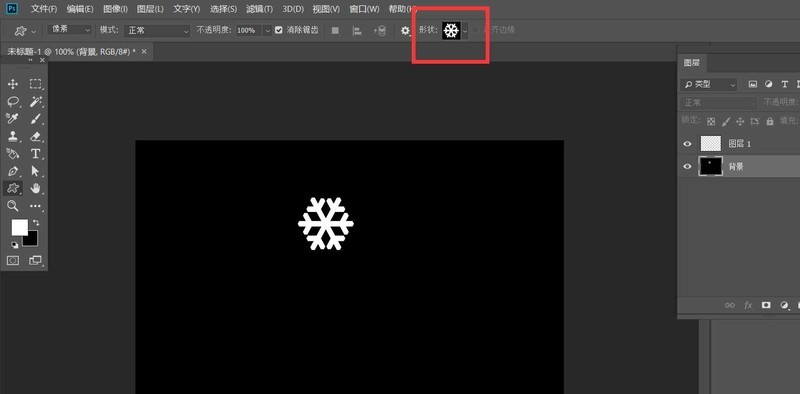Image resolution: width=800 pixels, height=394 pixels.
Task: Select the Pen tool
Action: click(13, 171)
